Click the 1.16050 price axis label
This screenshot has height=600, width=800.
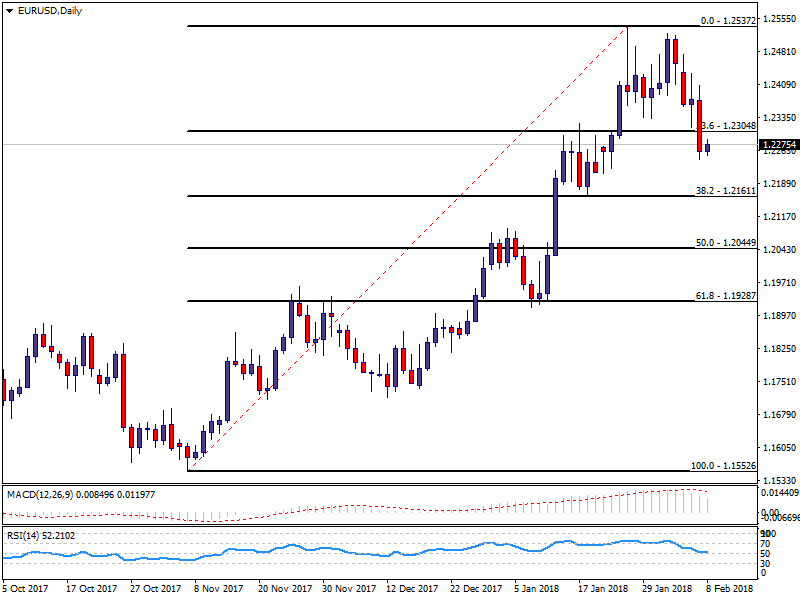click(x=779, y=448)
